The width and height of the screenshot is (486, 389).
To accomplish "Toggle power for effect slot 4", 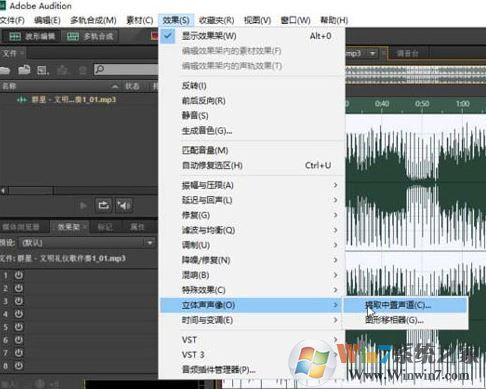I will click(x=19, y=314).
